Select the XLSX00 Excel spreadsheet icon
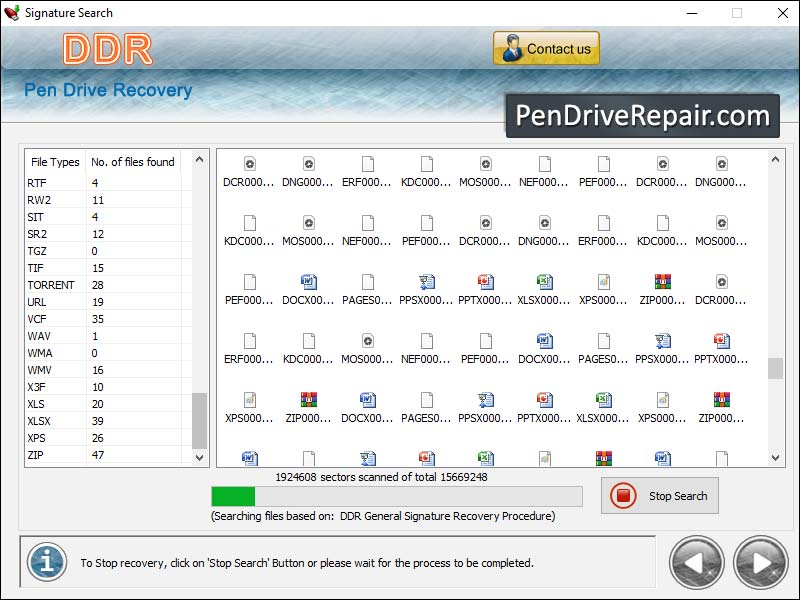This screenshot has width=800, height=600. tap(545, 281)
